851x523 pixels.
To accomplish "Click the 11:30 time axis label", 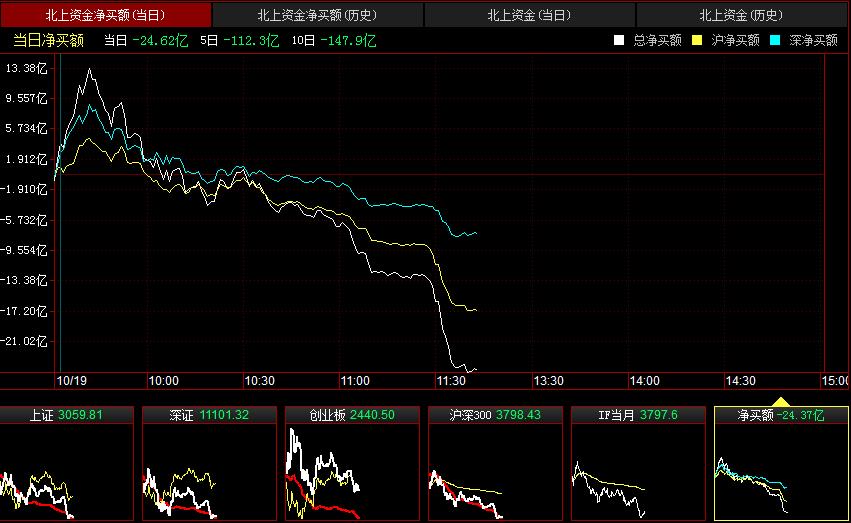I will (x=451, y=381).
